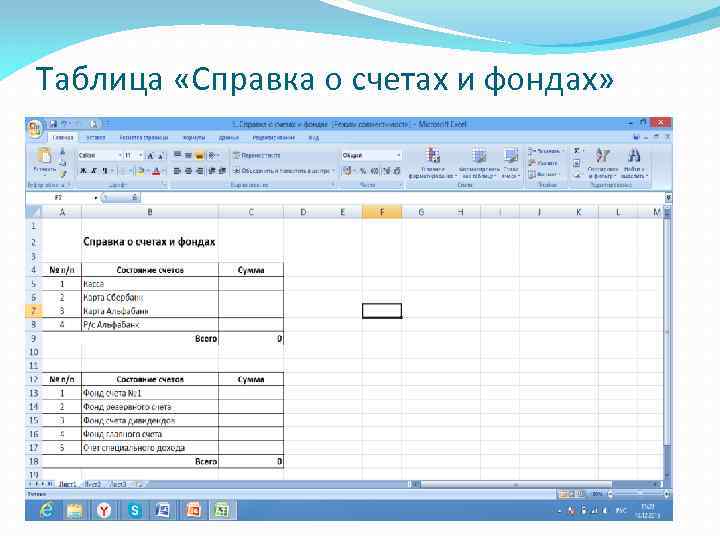Screen dimensions: 720x540
Task: Click the text orientation icon
Action: (x=213, y=156)
